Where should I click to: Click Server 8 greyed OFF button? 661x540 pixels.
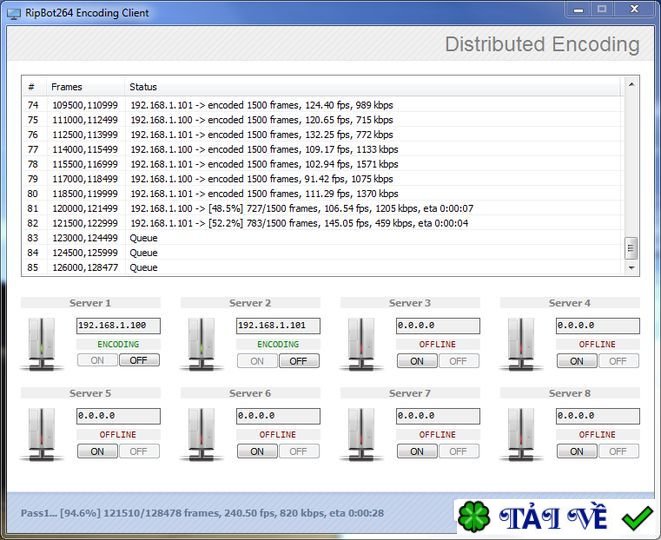[x=618, y=451]
